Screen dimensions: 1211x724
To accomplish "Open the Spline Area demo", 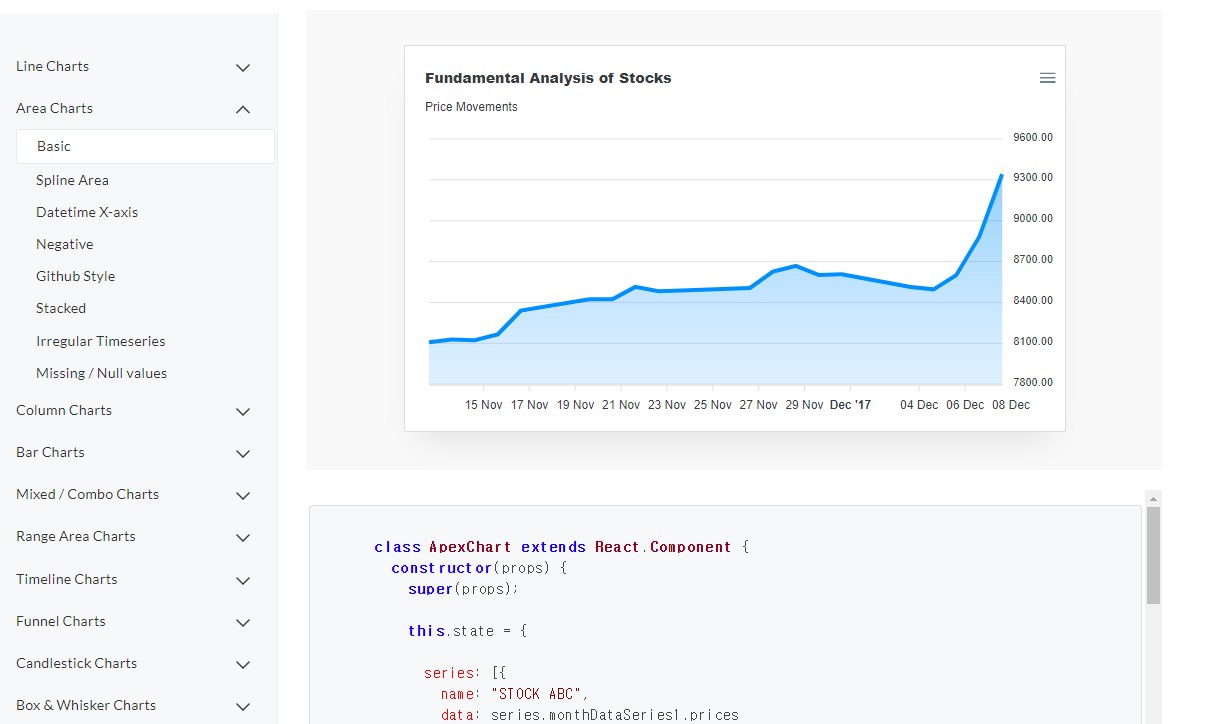I will click(72, 180).
